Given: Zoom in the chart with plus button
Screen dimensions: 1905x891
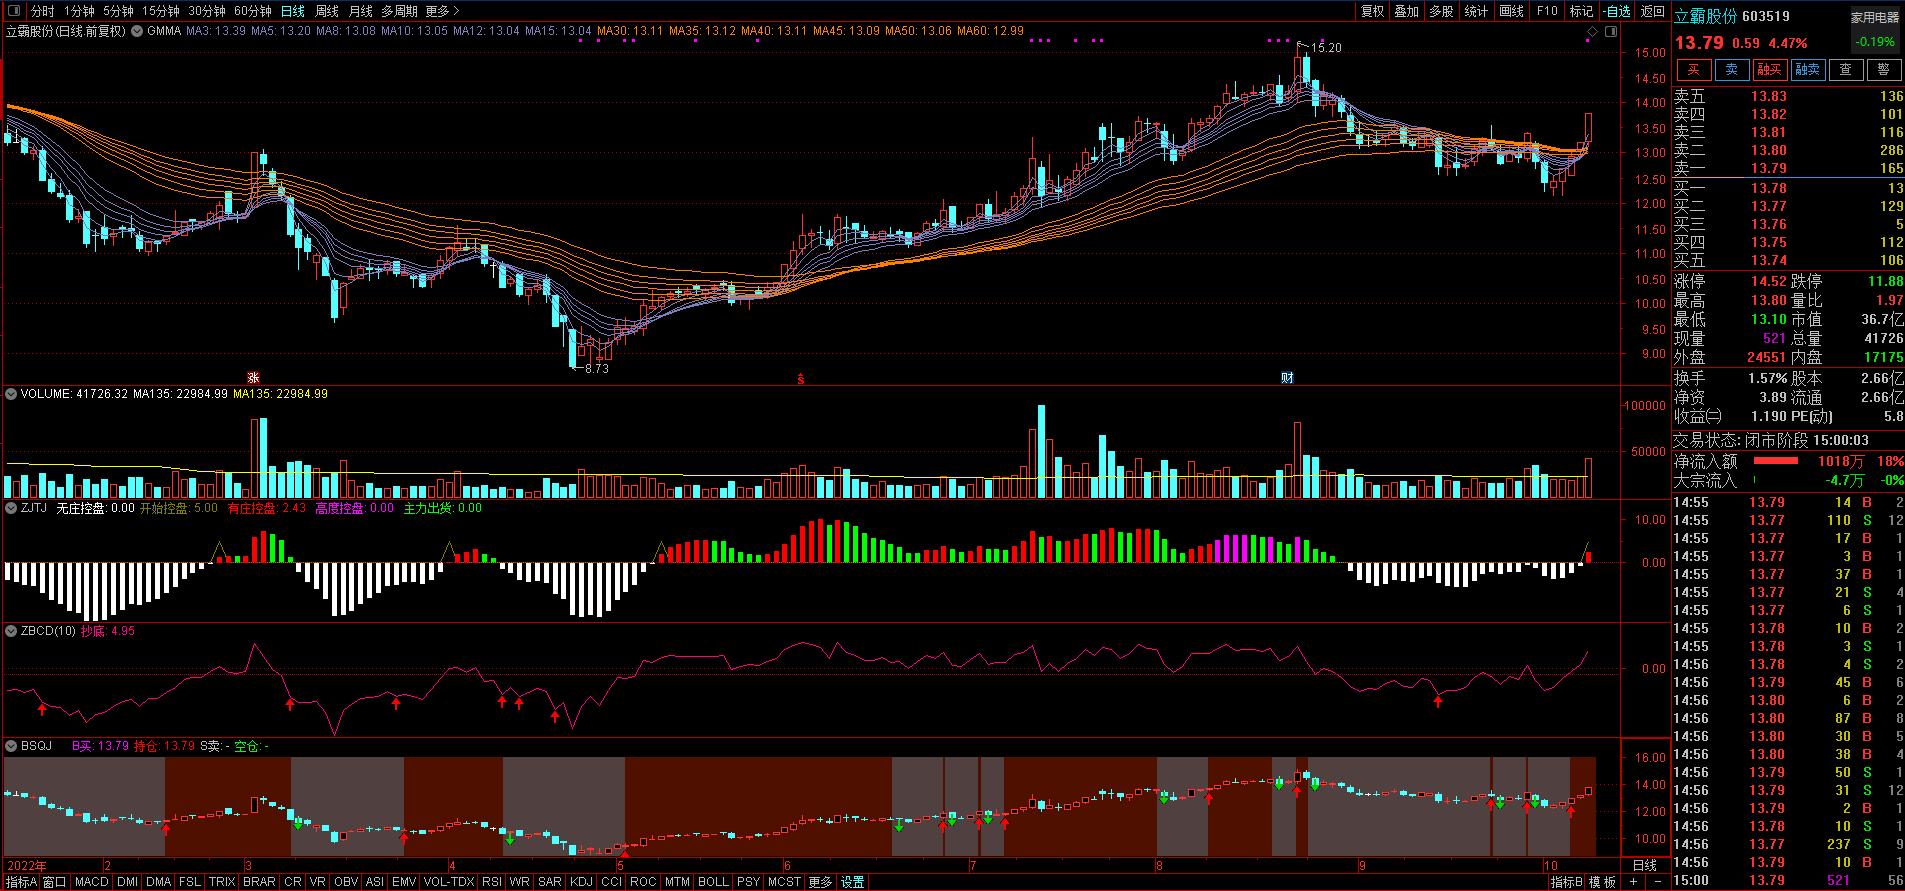Looking at the screenshot, I should pos(1633,882).
